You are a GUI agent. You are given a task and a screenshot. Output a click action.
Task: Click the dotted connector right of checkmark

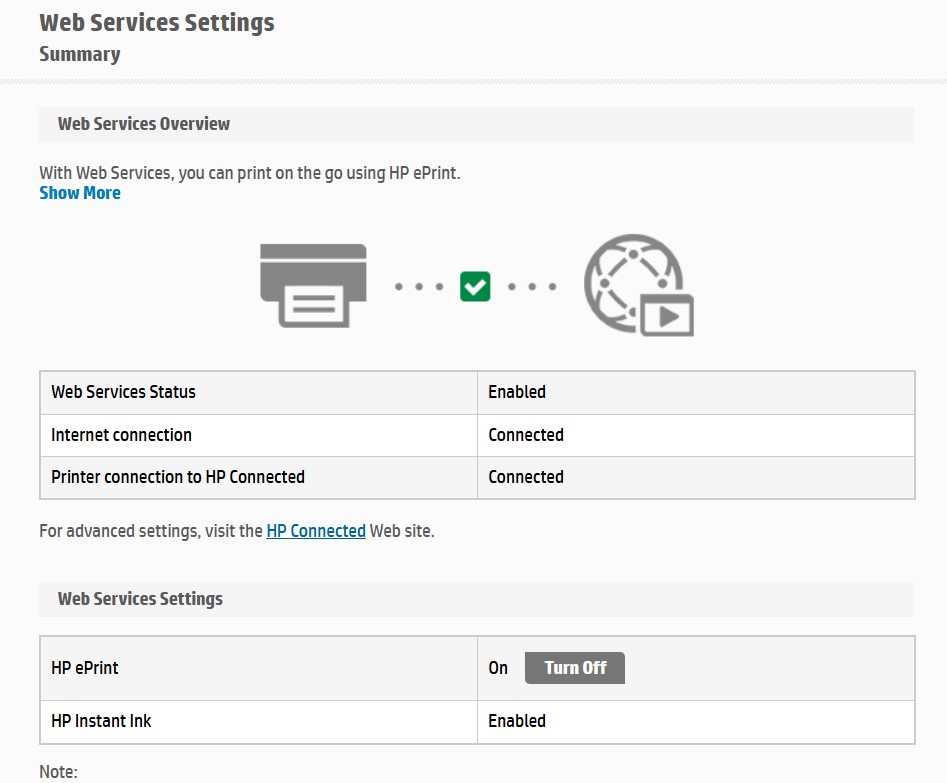click(x=532, y=286)
